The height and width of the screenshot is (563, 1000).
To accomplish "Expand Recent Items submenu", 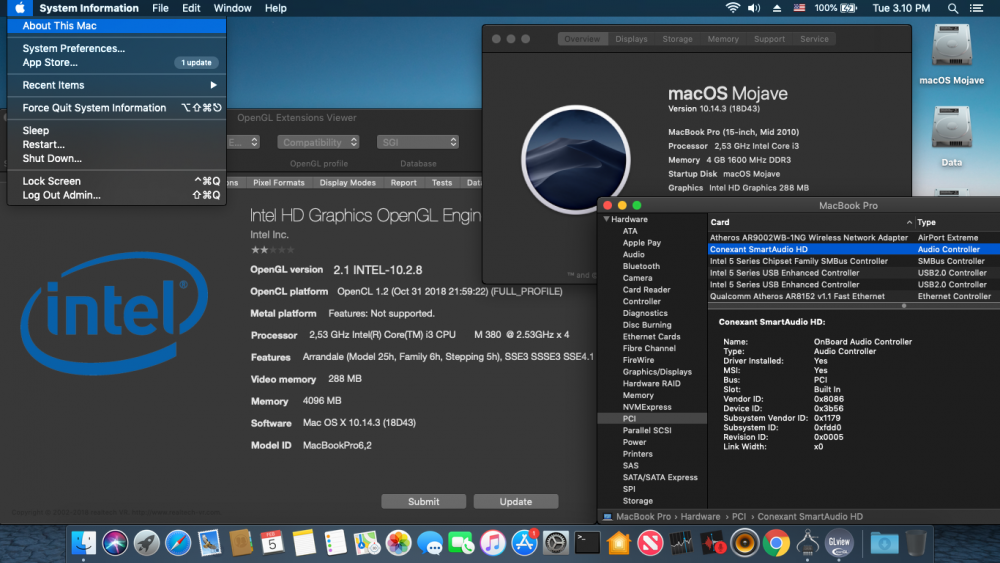I will point(116,85).
